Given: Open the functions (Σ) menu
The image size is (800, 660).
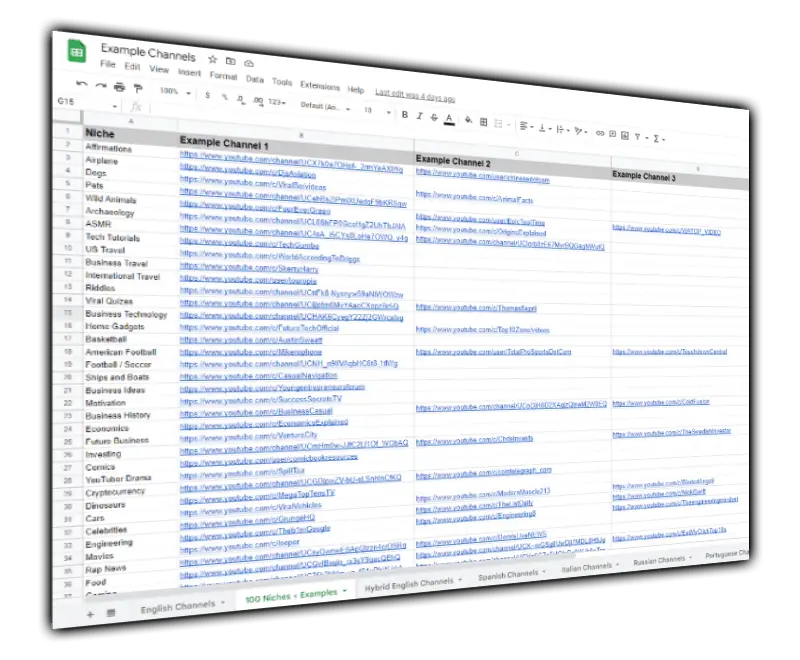Looking at the screenshot, I should point(656,138).
